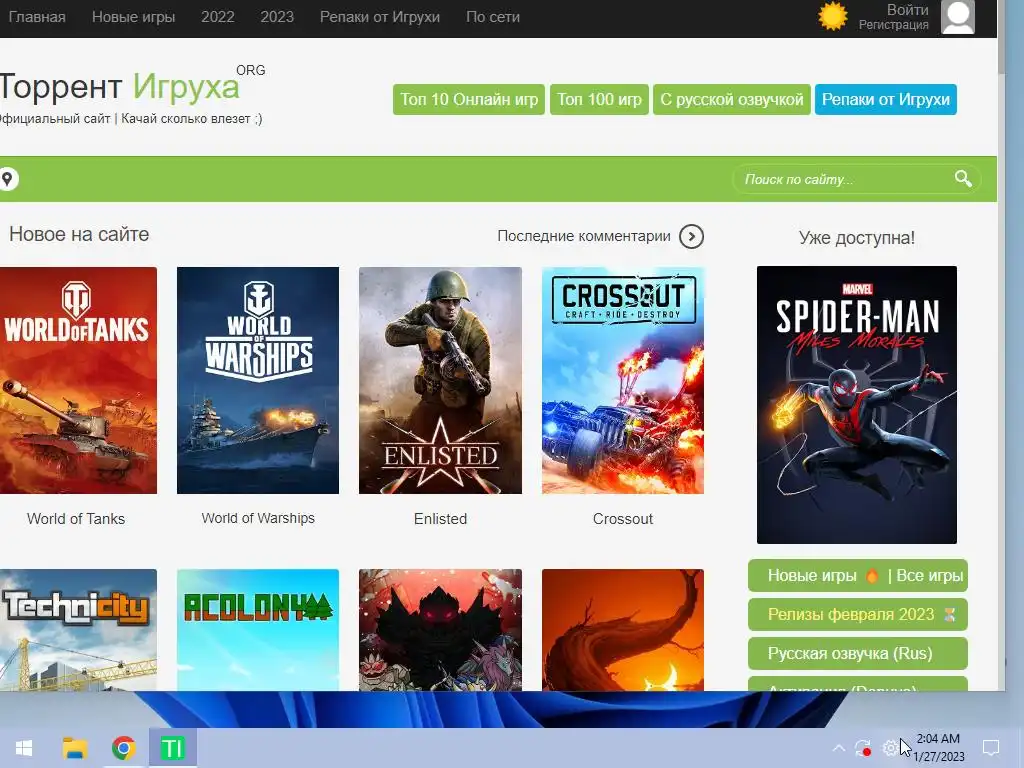Go to Главная menu item

coord(37,17)
